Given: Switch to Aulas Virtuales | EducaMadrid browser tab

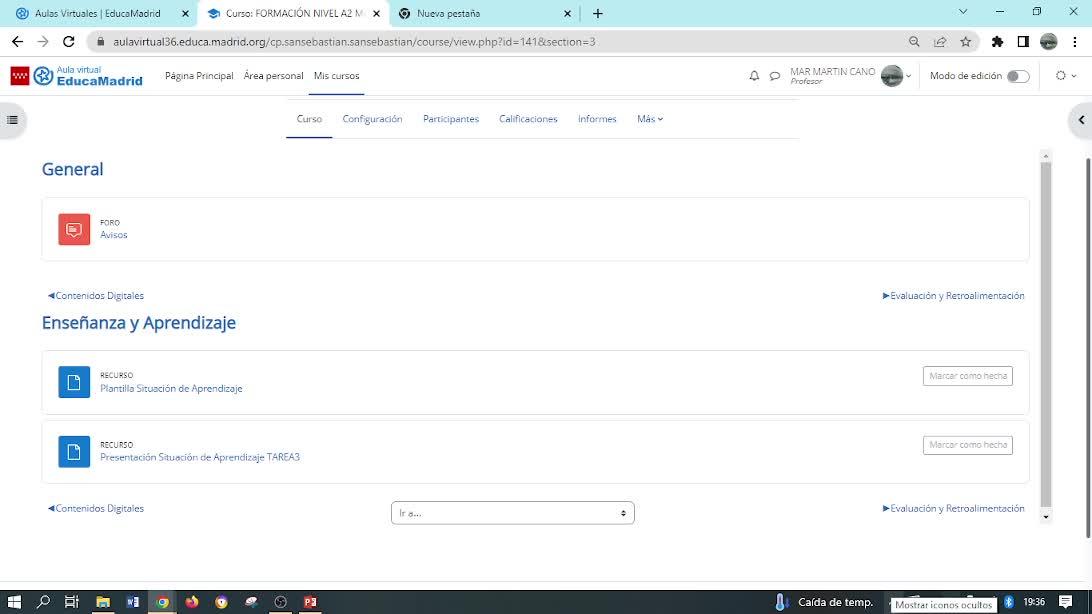Looking at the screenshot, I should [98, 13].
